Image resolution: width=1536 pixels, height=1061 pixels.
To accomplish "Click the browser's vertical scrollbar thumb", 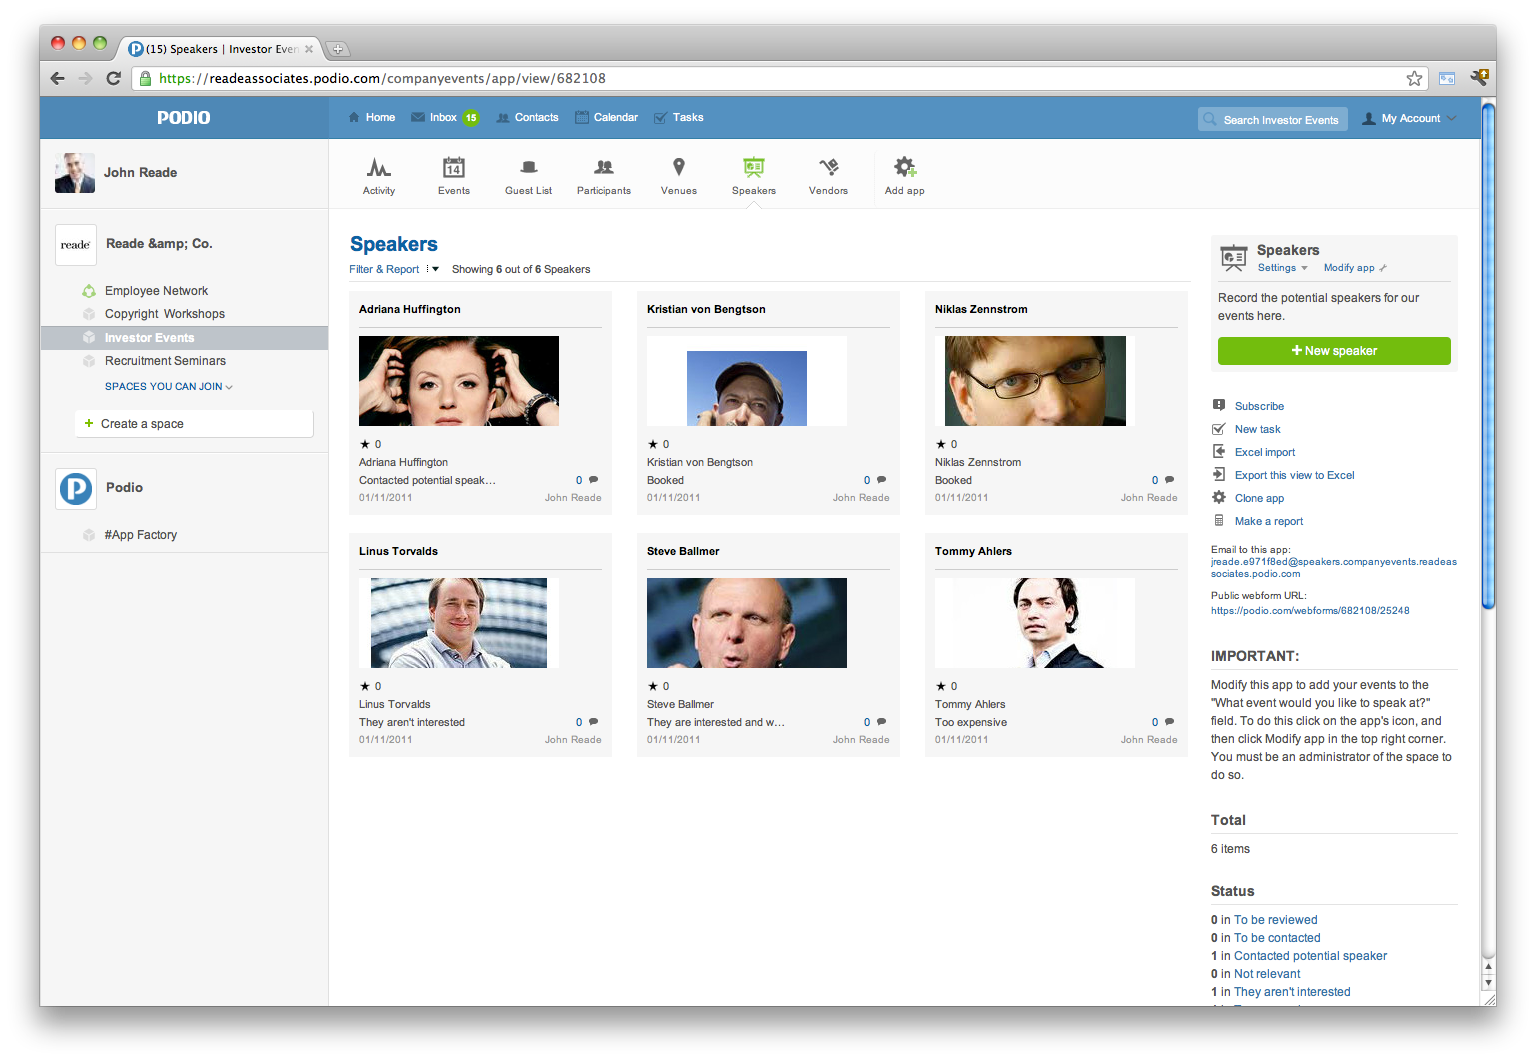I will (1488, 355).
